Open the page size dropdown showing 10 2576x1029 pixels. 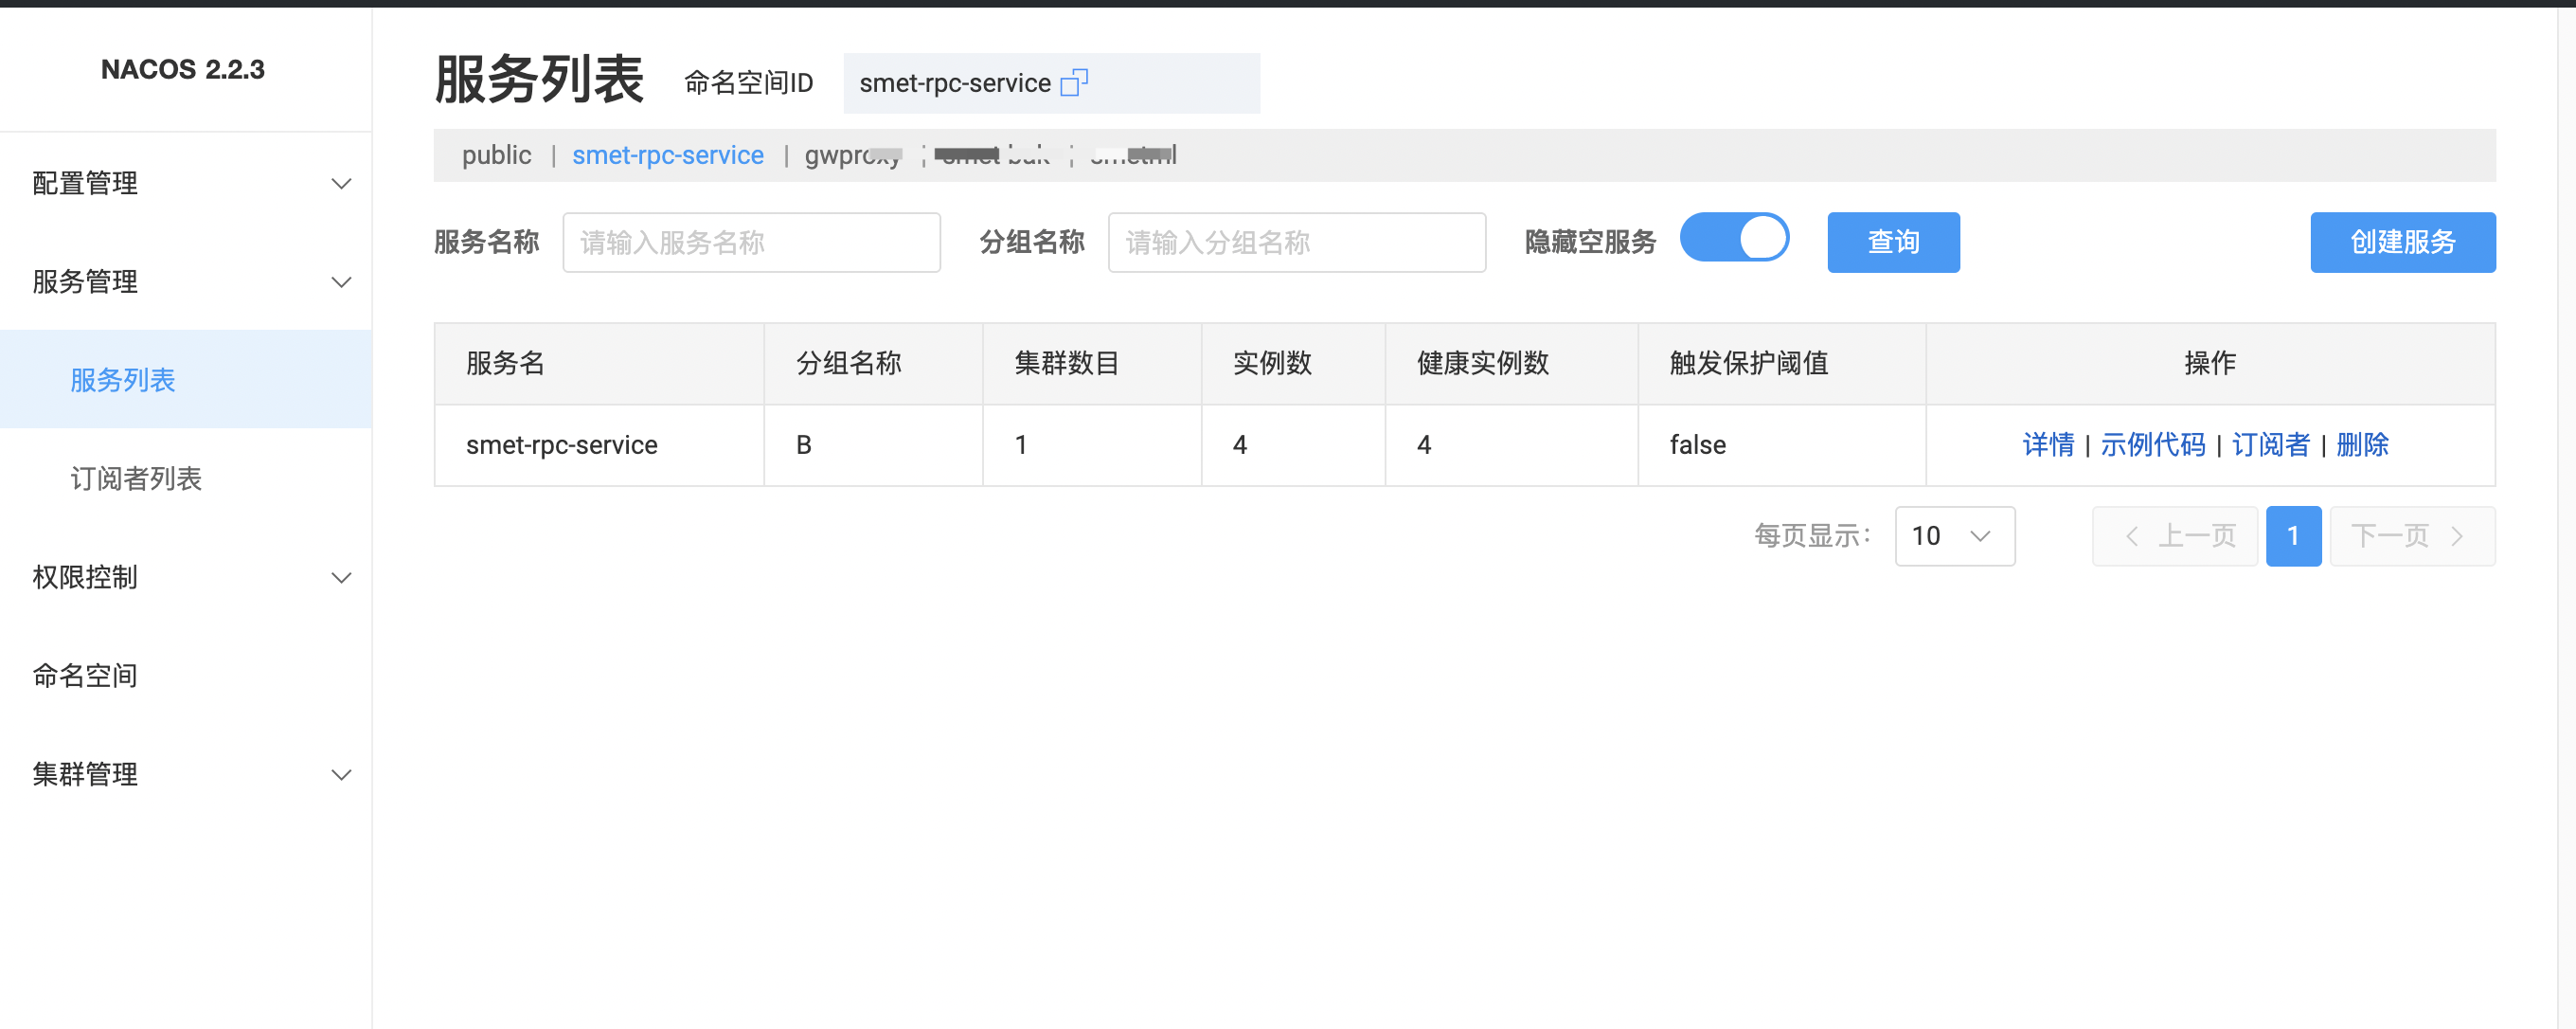(x=1954, y=536)
